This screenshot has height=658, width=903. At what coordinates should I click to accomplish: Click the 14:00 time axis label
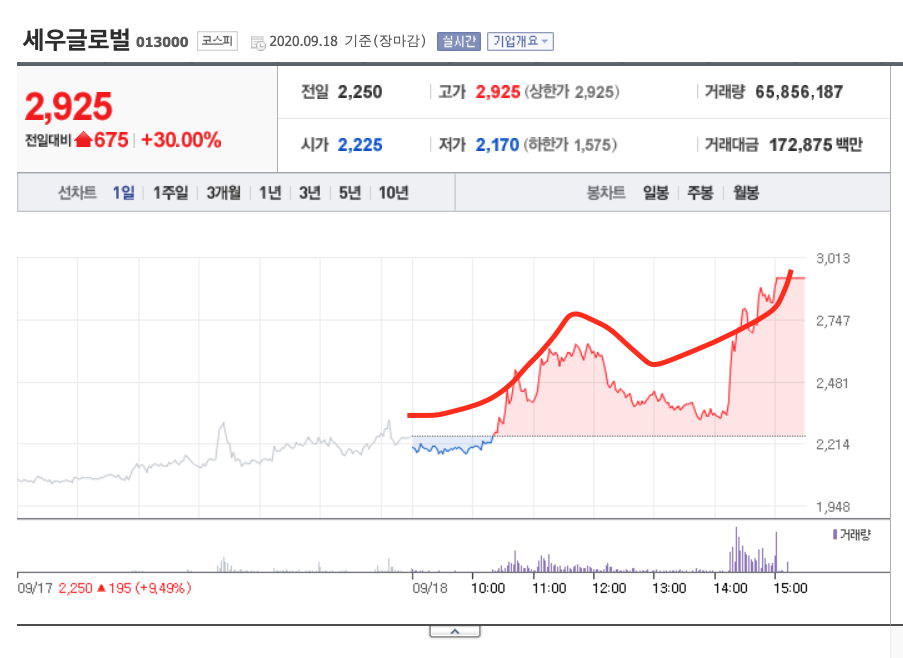tap(730, 588)
